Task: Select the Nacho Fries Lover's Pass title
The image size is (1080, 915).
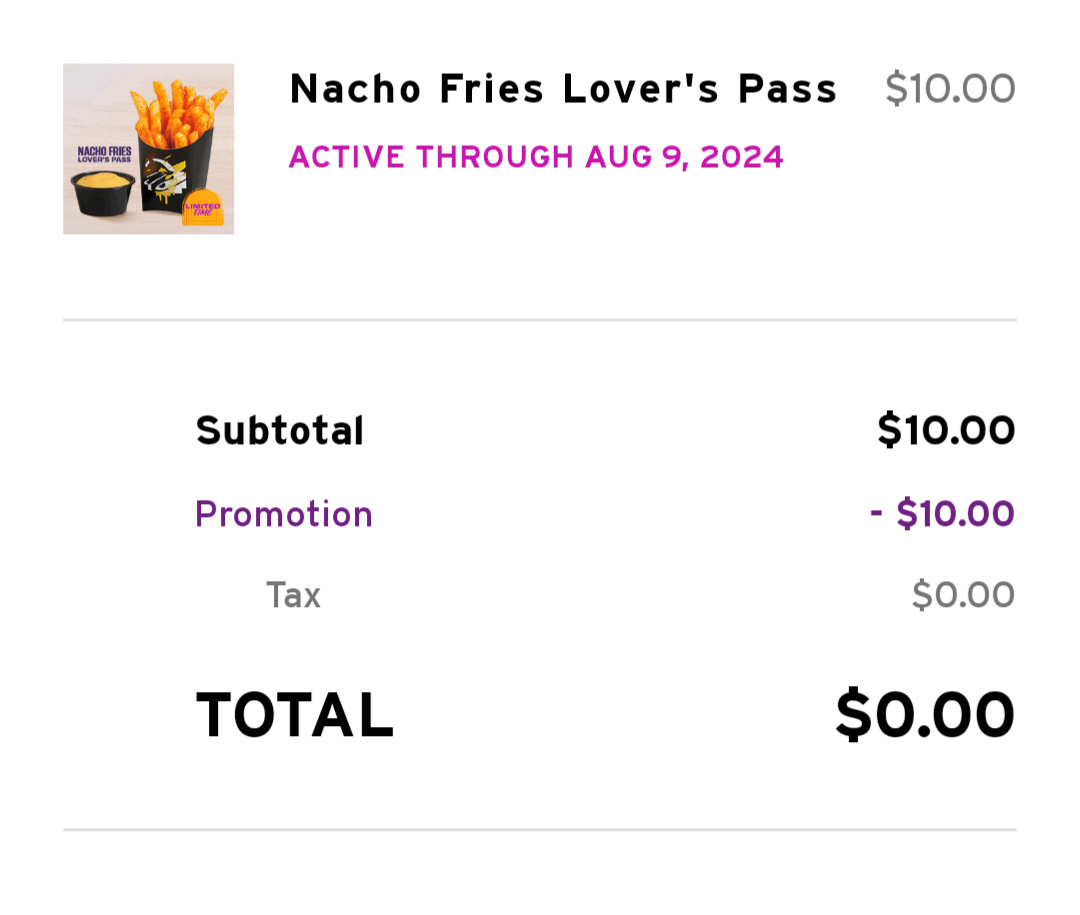Action: click(563, 89)
